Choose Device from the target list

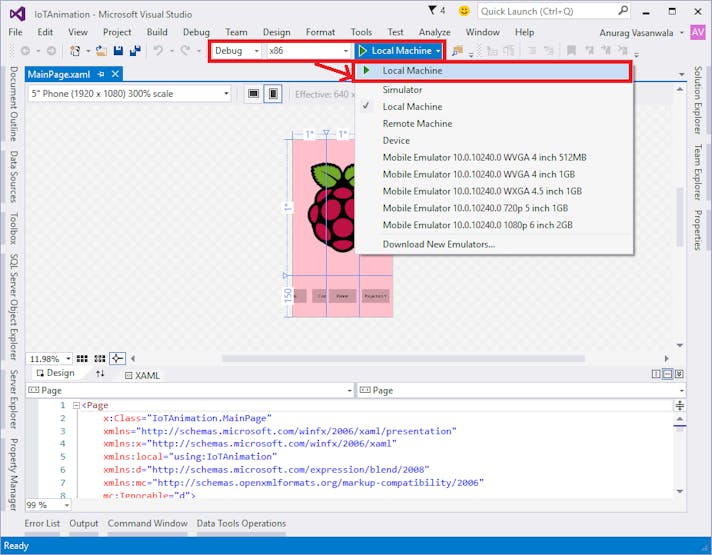coord(494,140)
